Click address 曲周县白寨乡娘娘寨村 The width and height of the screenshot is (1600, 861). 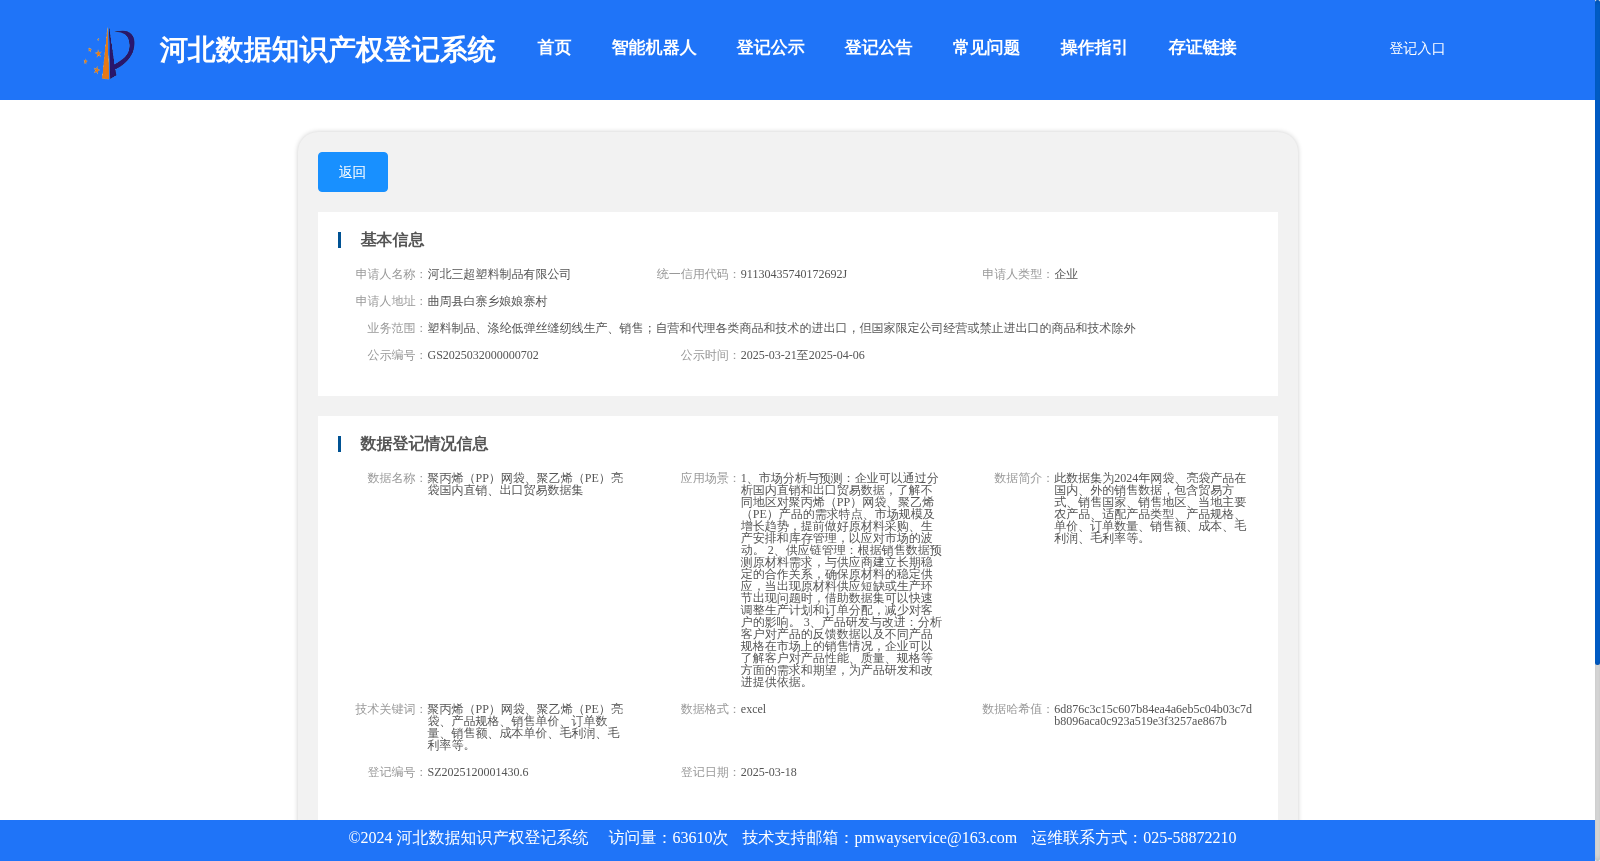[x=487, y=301]
